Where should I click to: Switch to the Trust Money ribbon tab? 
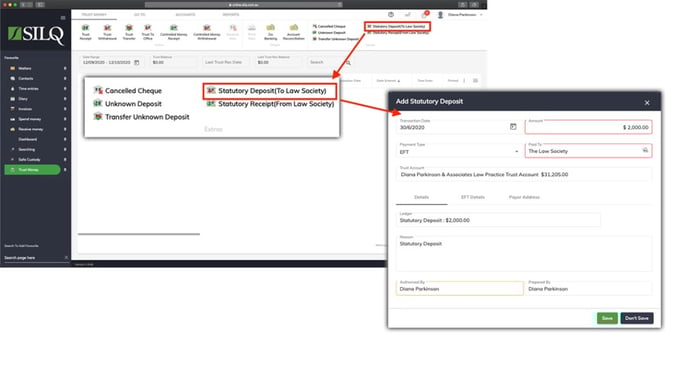click(94, 14)
